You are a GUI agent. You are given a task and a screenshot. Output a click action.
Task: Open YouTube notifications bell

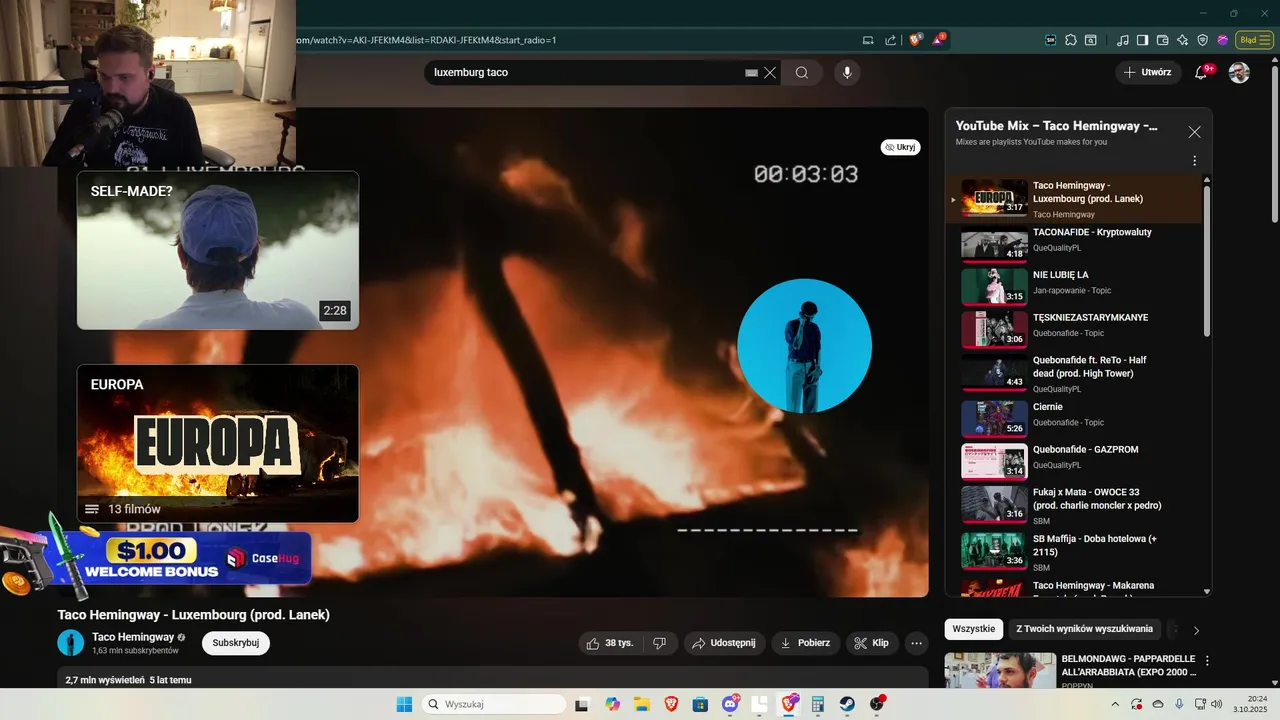point(1202,72)
